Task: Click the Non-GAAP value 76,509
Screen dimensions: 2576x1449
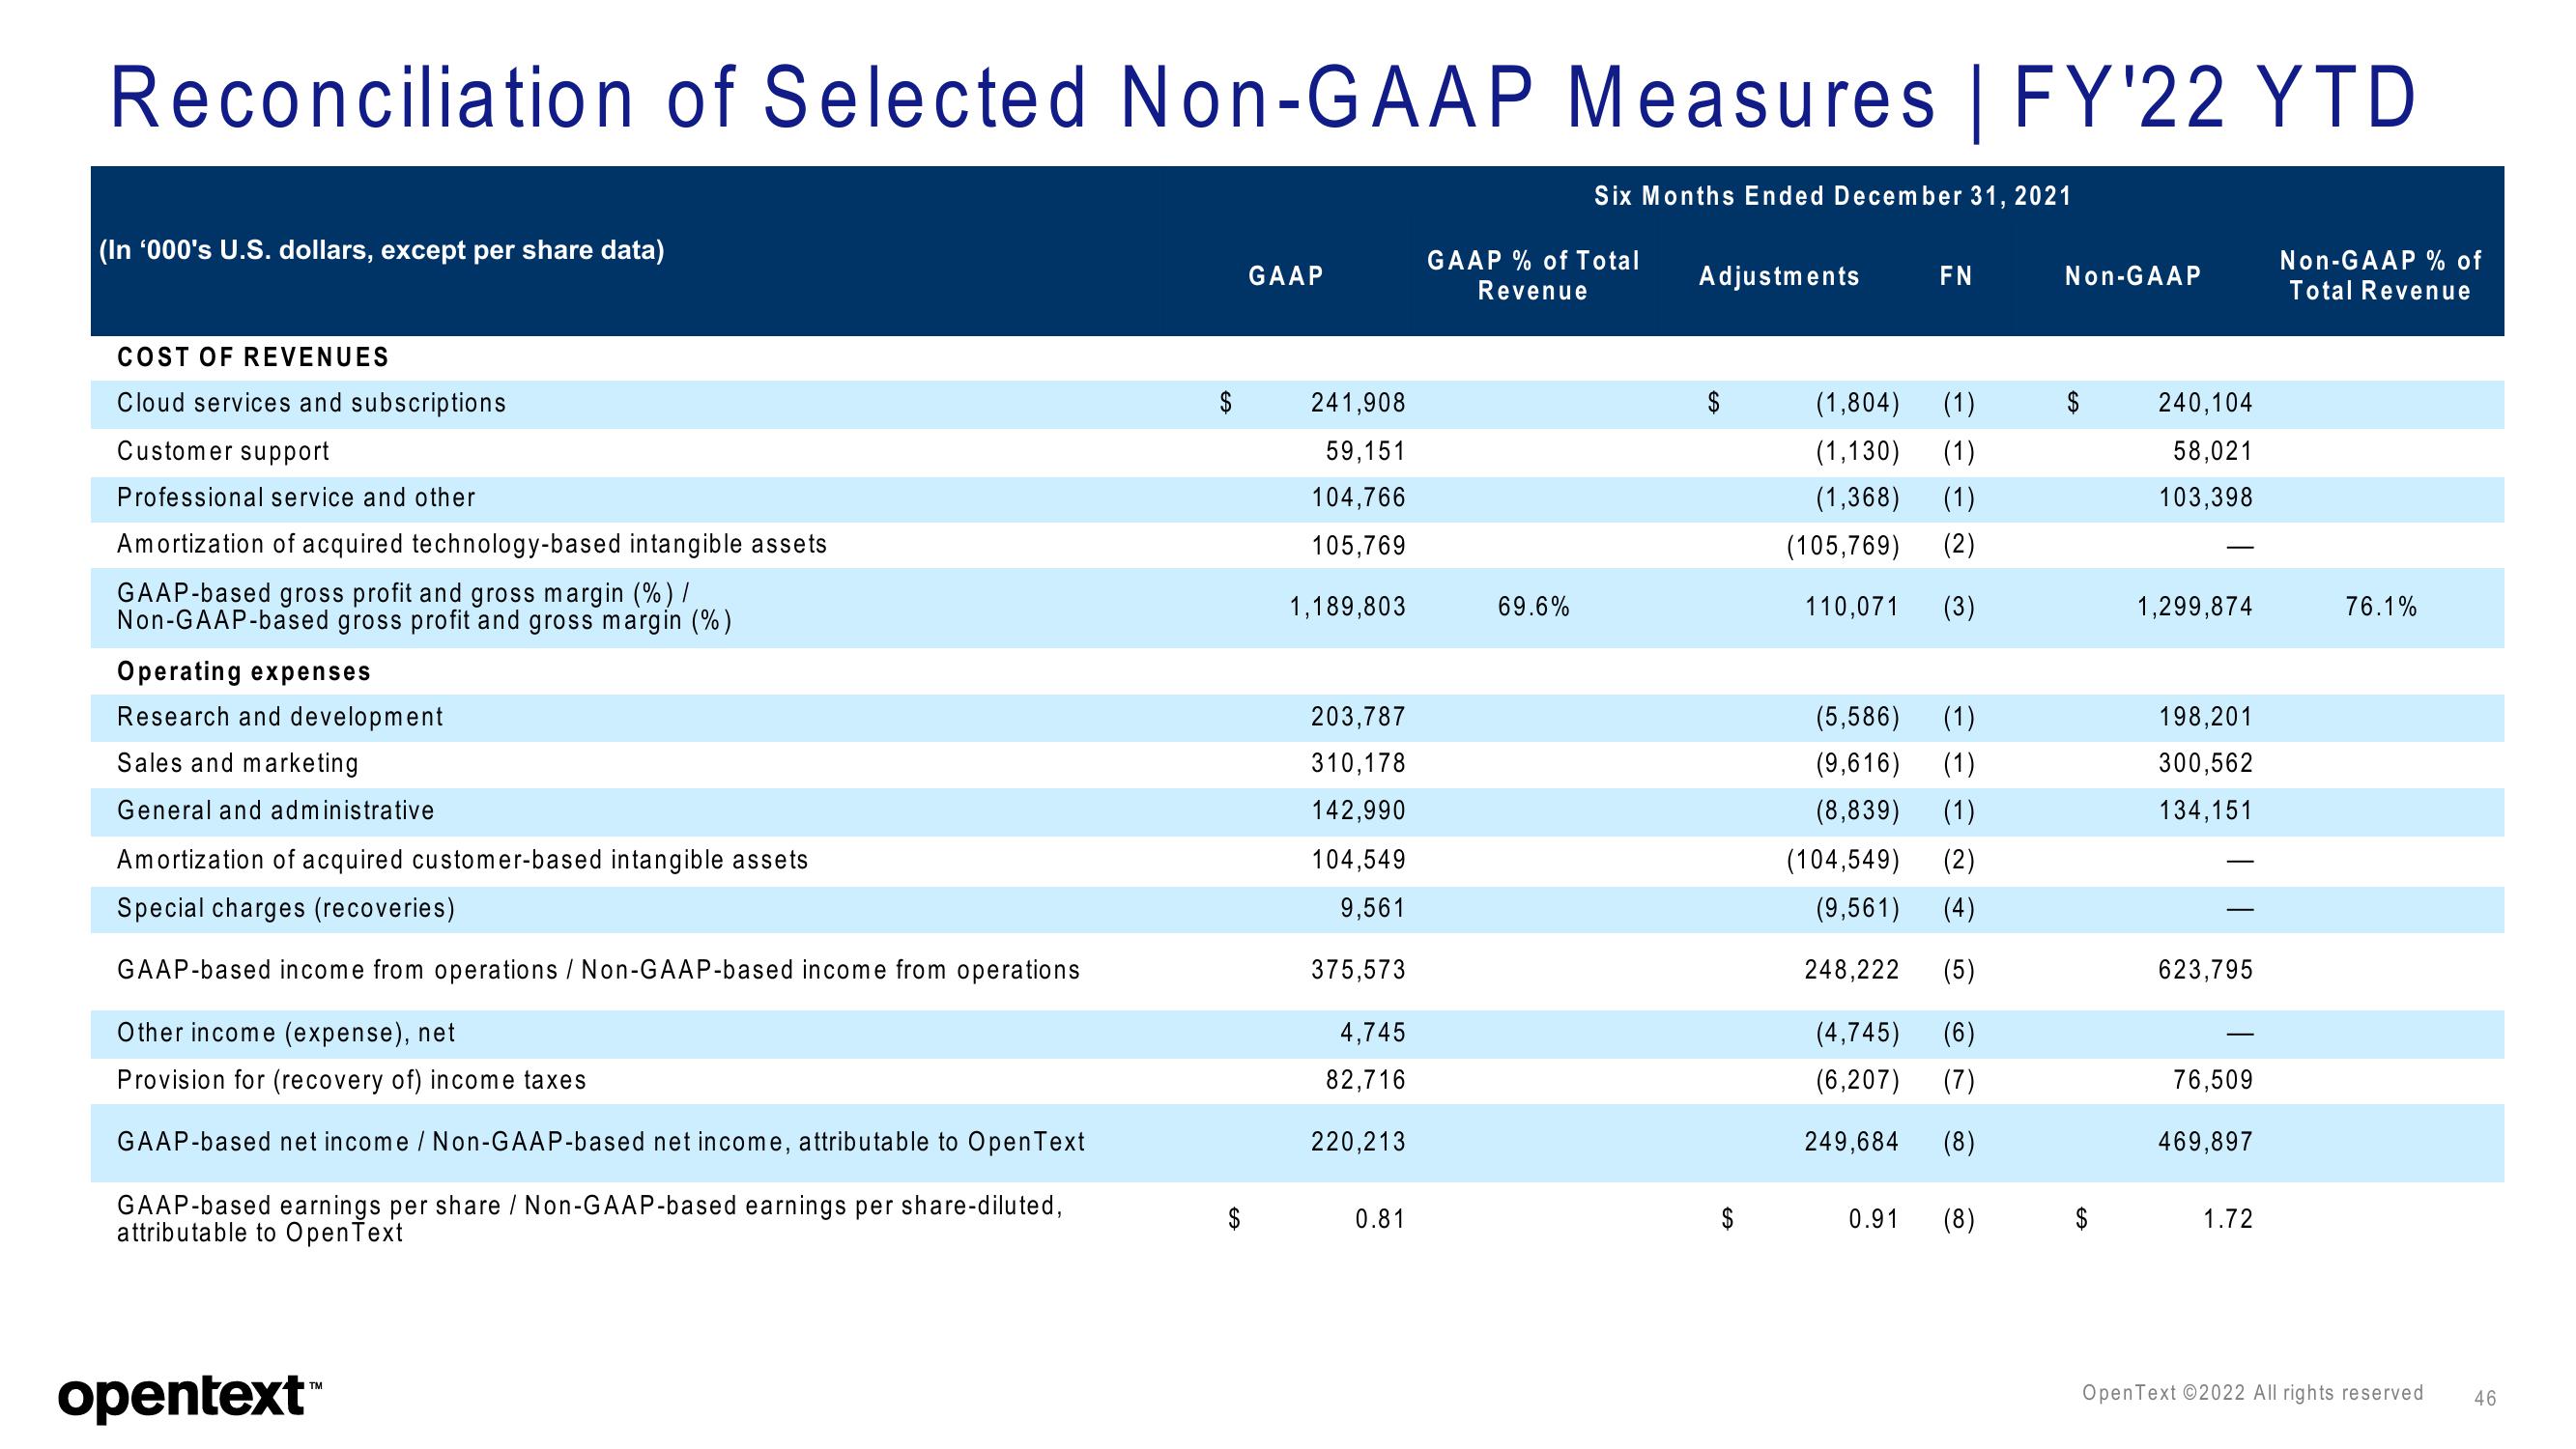Action: 2213,1080
